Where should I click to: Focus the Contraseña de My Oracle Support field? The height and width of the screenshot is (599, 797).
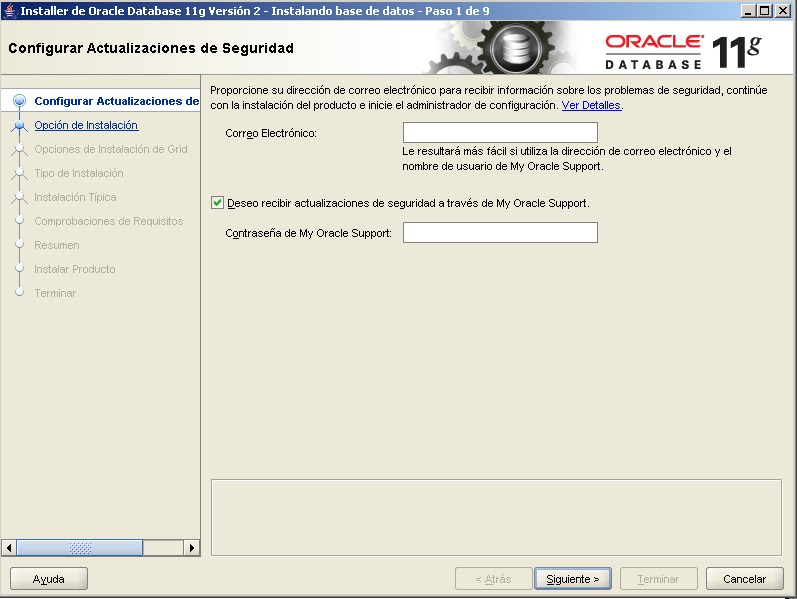[x=500, y=232]
